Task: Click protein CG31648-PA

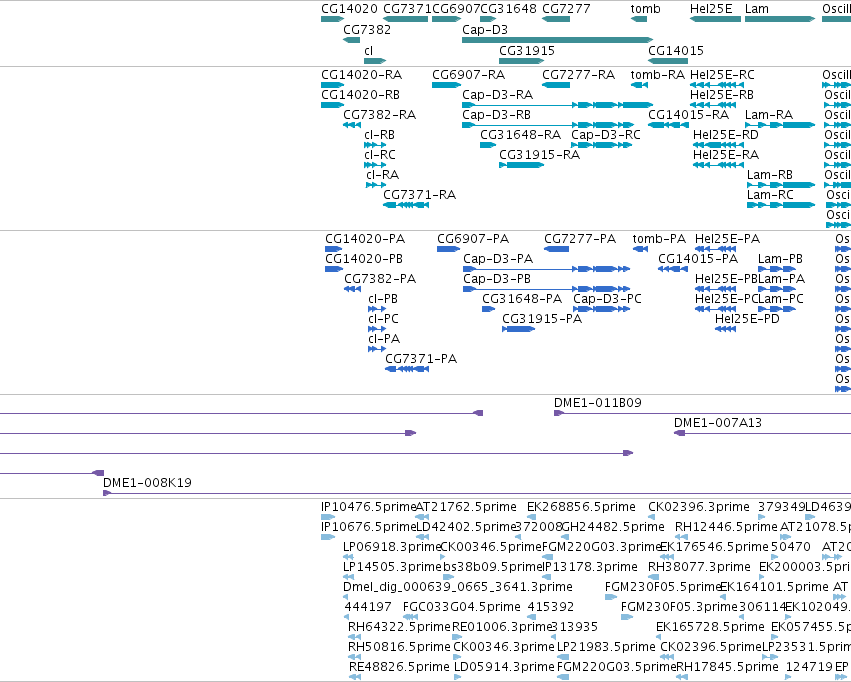Action: 522,299
